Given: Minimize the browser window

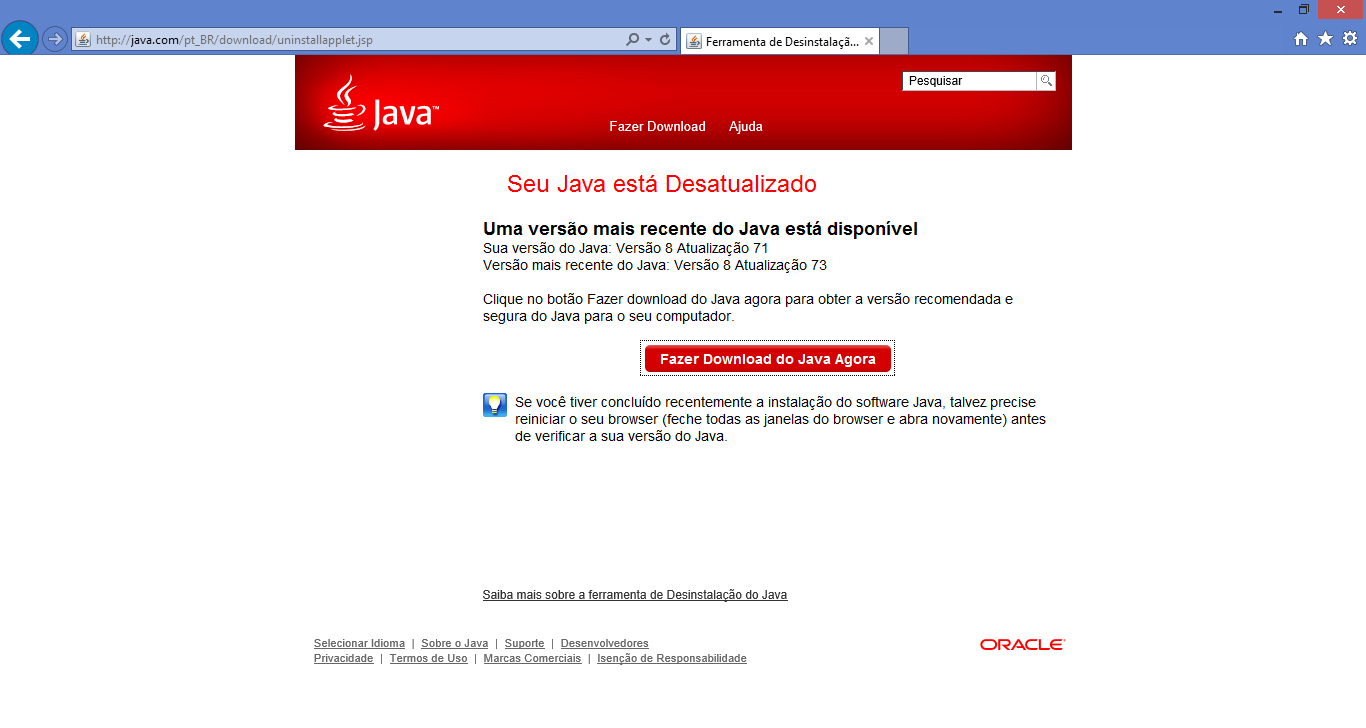Looking at the screenshot, I should [x=1278, y=10].
